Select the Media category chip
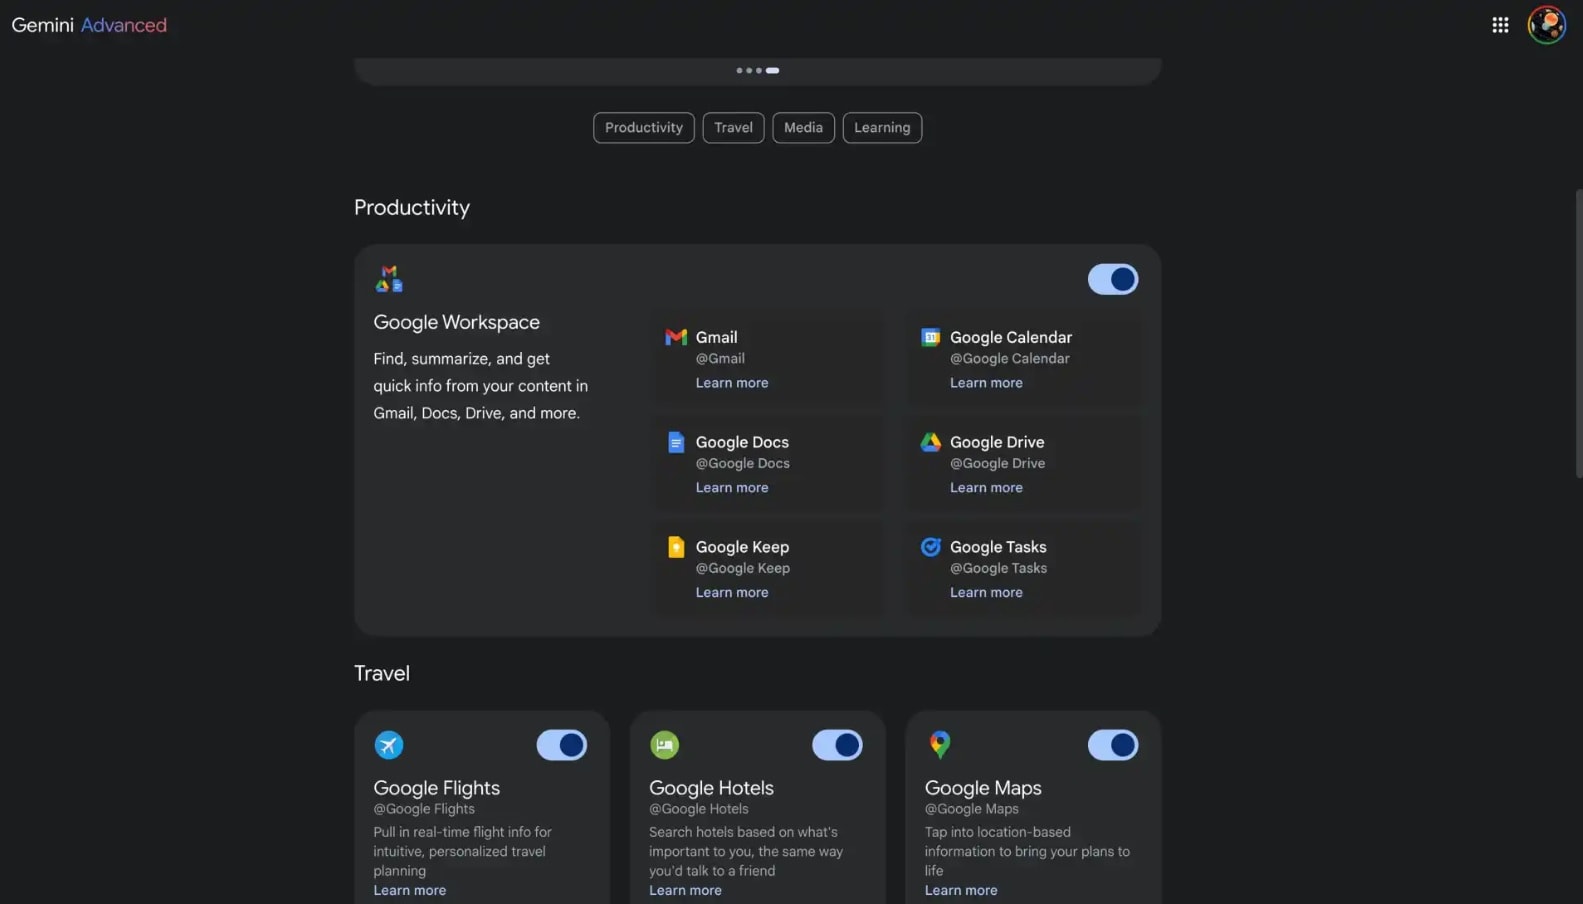 point(803,128)
